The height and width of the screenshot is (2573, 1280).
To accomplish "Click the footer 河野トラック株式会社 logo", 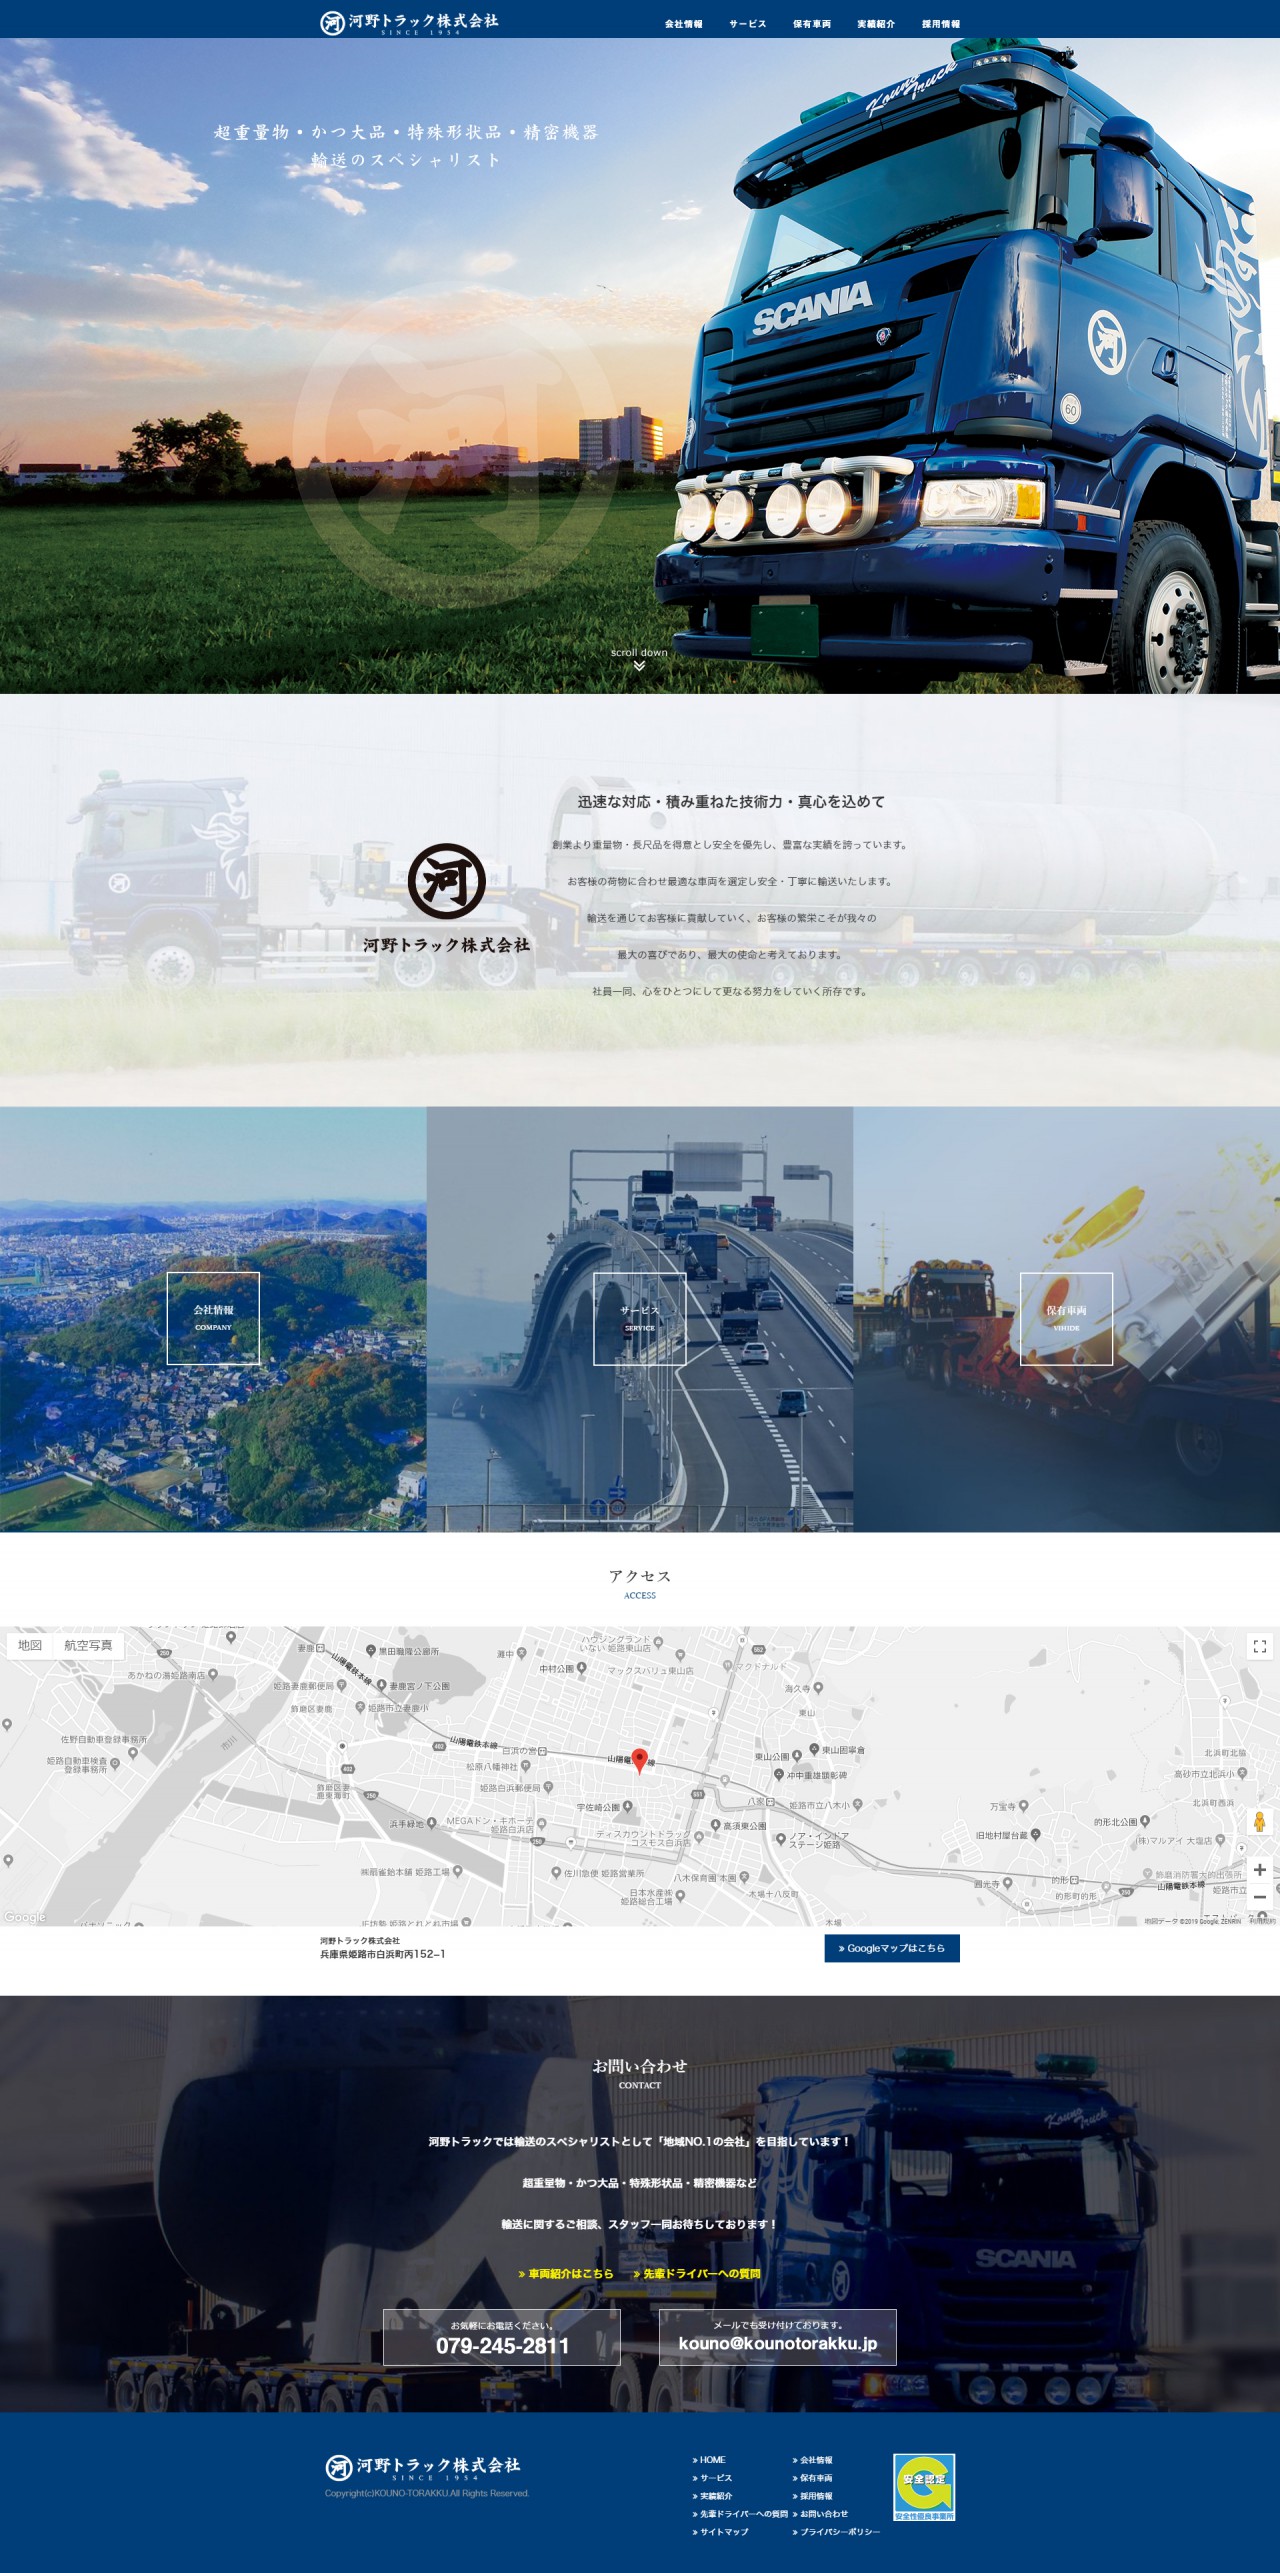I will 423,2467.
